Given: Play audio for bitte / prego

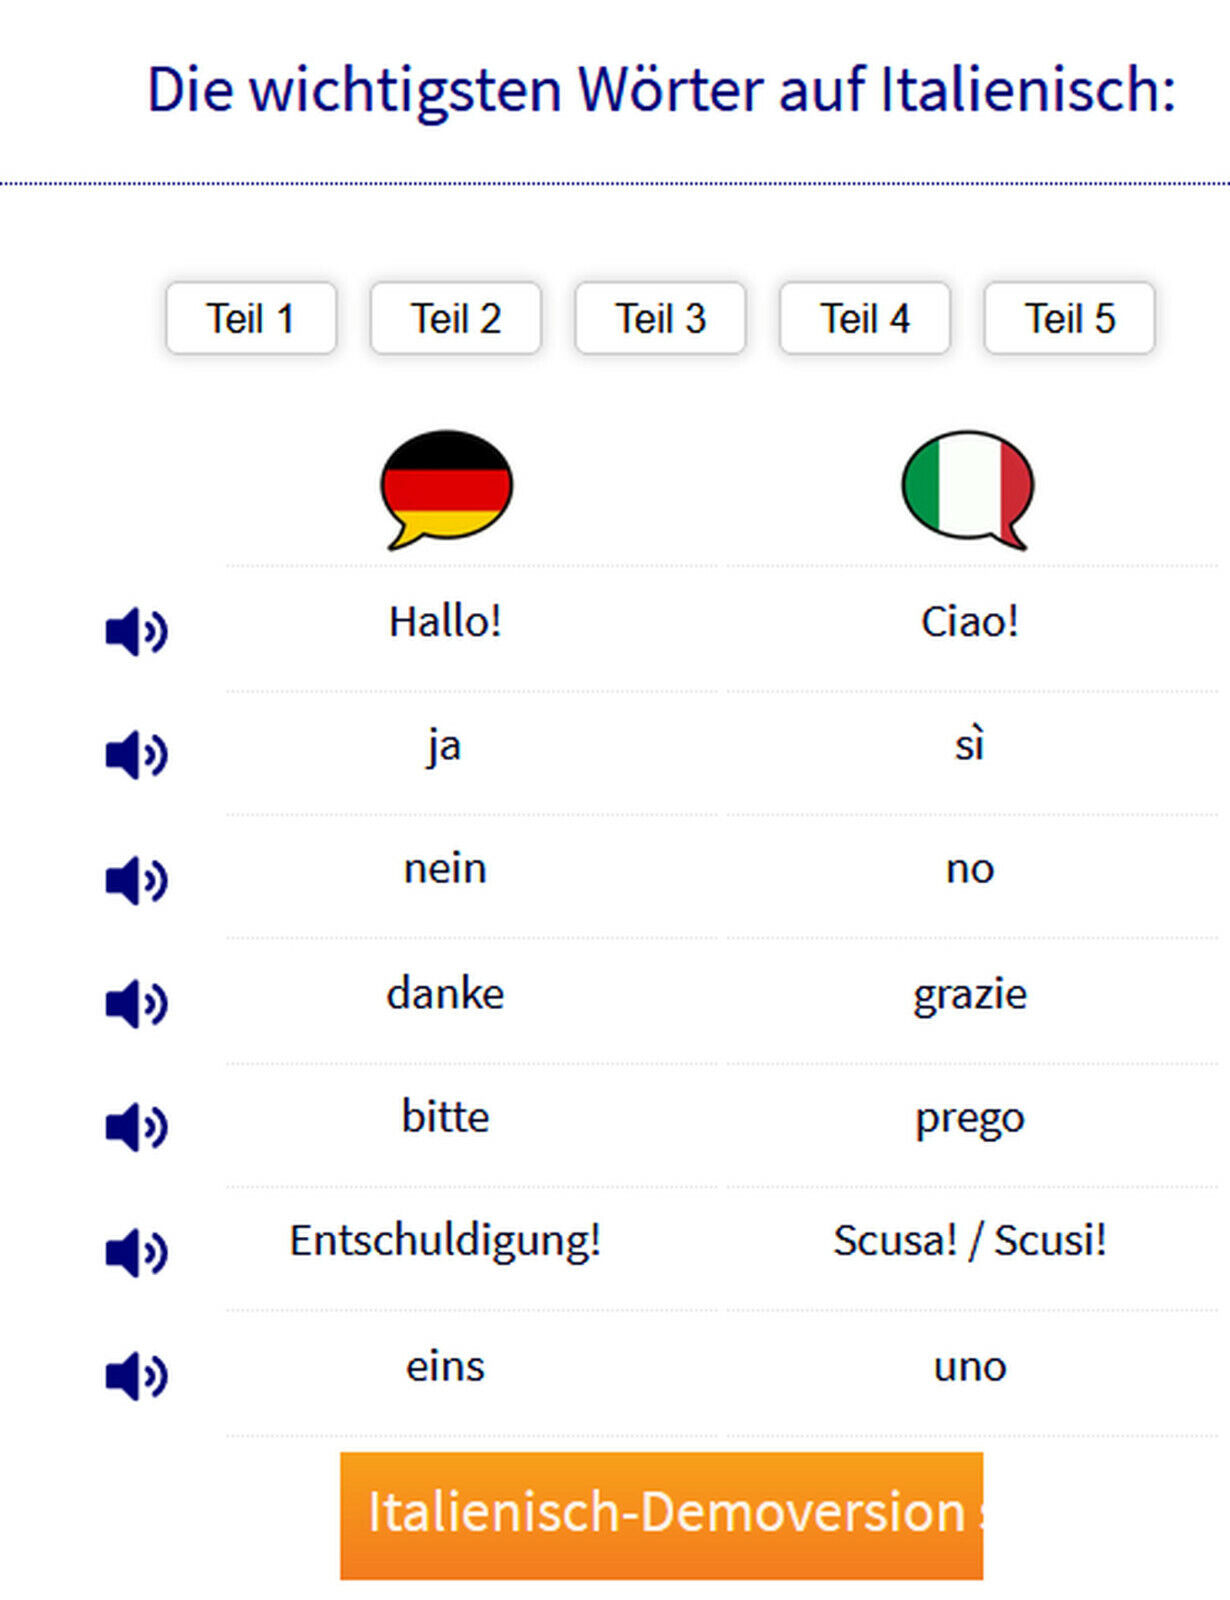Looking at the screenshot, I should [137, 1127].
